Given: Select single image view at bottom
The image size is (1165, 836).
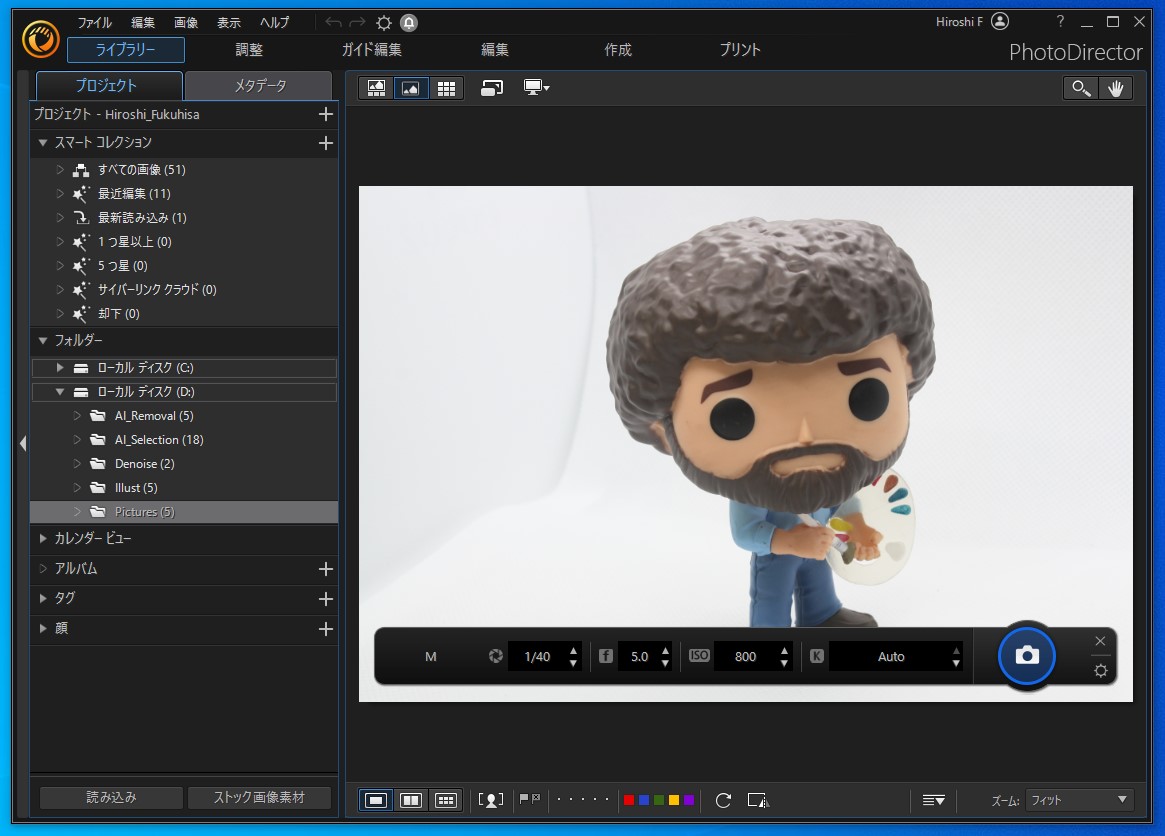Looking at the screenshot, I should pos(376,800).
